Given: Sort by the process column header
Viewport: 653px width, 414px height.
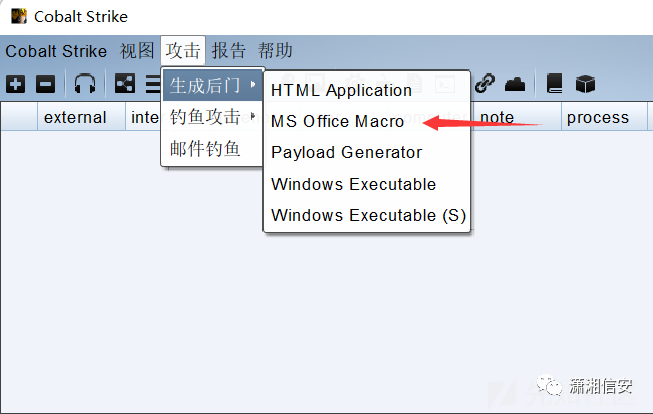Looking at the screenshot, I should click(604, 117).
